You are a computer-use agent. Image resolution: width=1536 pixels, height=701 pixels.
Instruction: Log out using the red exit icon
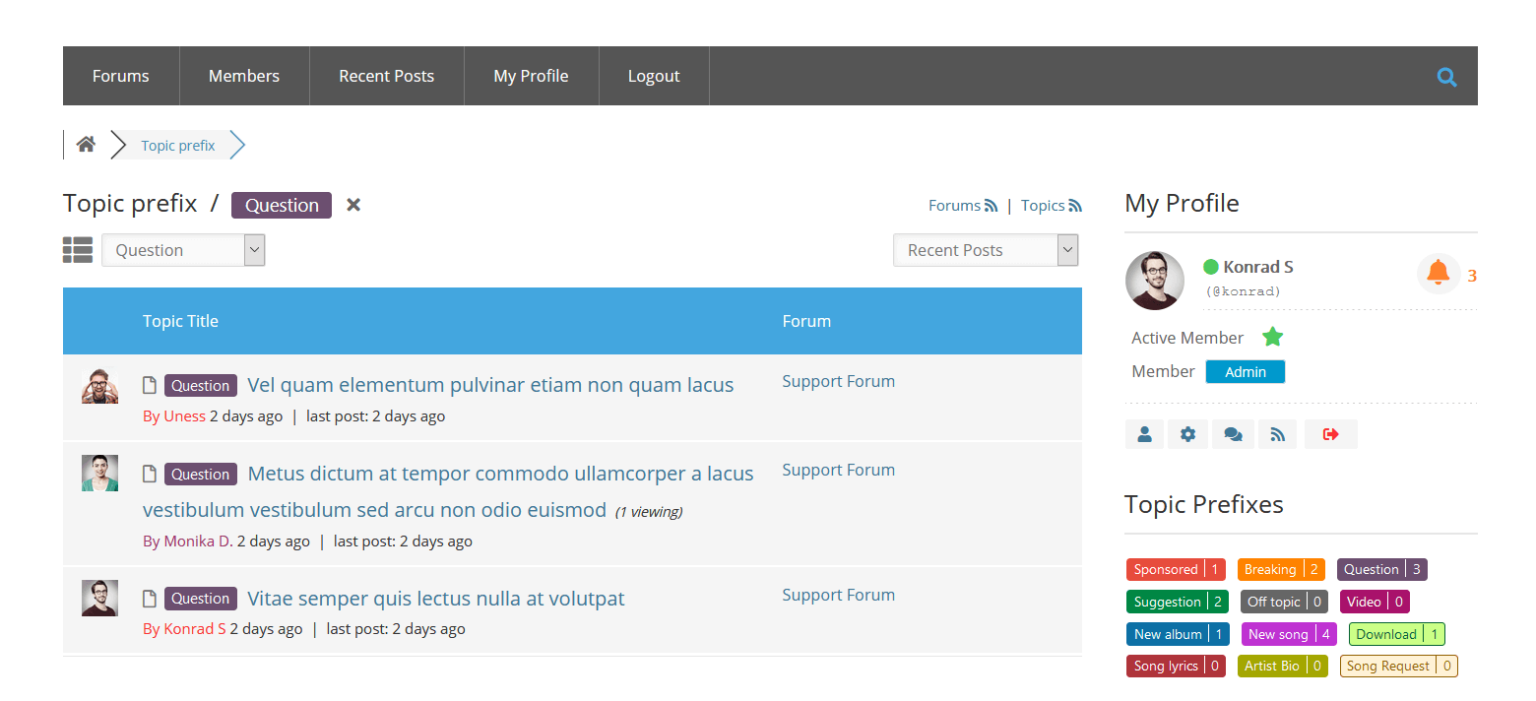click(1330, 433)
